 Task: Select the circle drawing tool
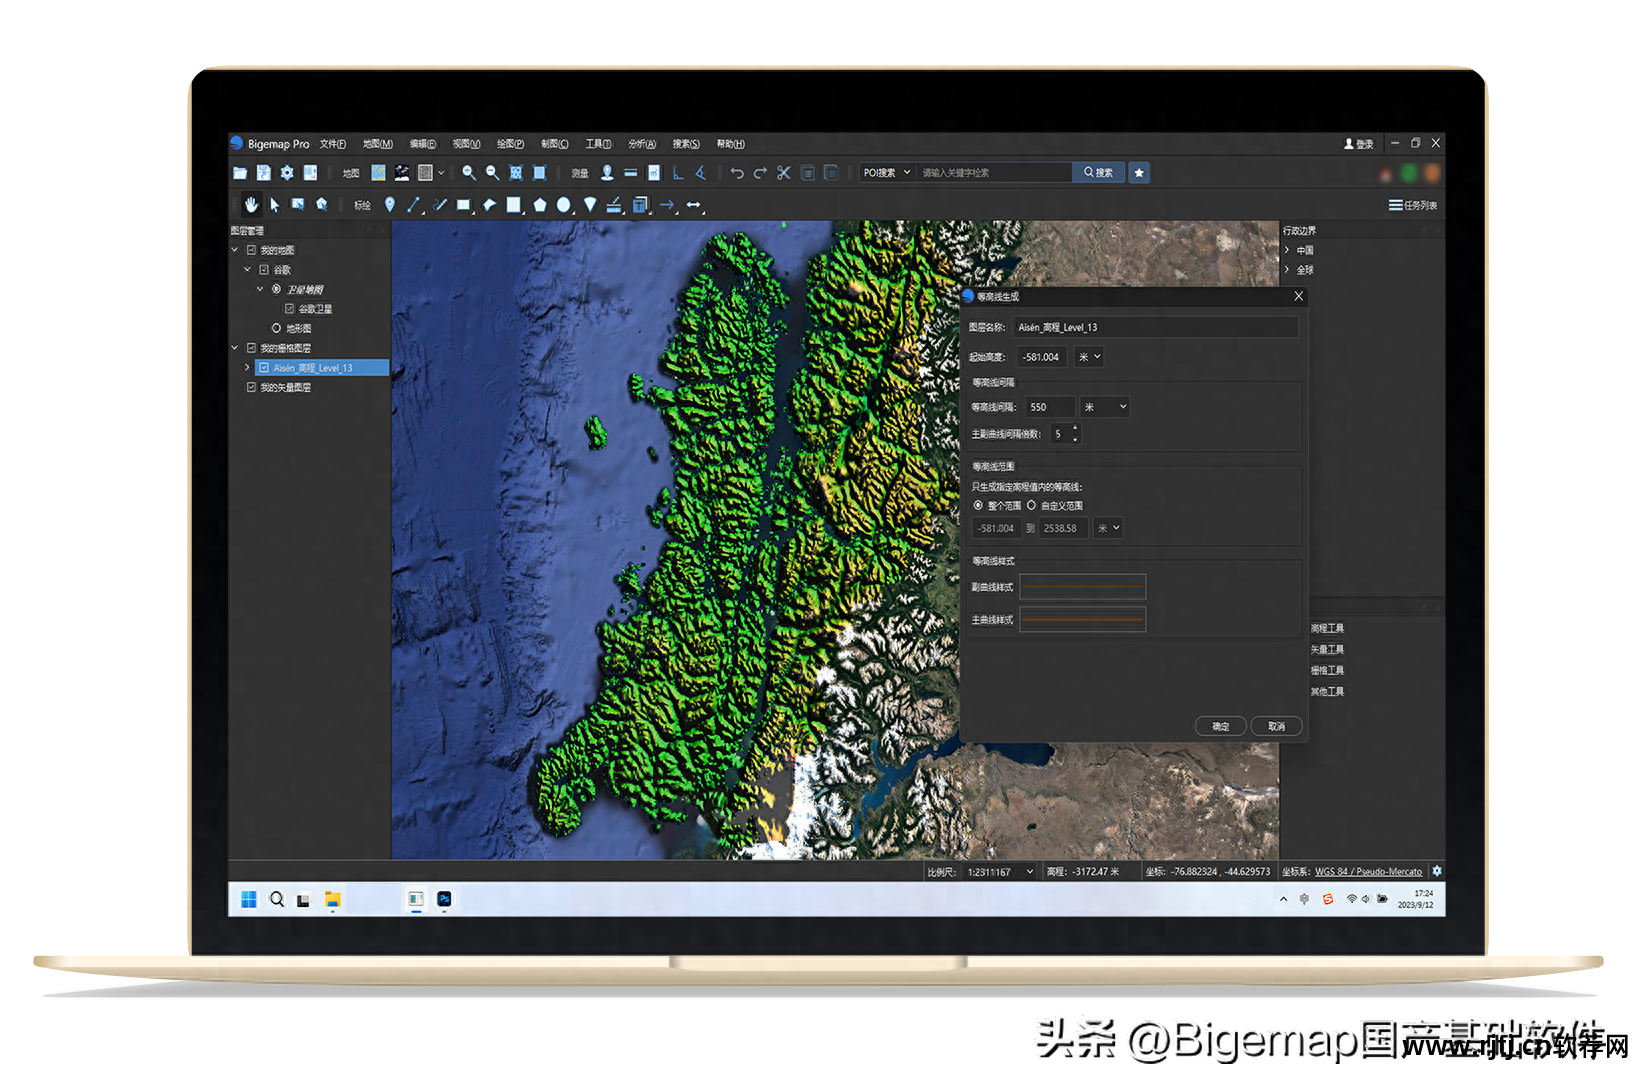(564, 205)
